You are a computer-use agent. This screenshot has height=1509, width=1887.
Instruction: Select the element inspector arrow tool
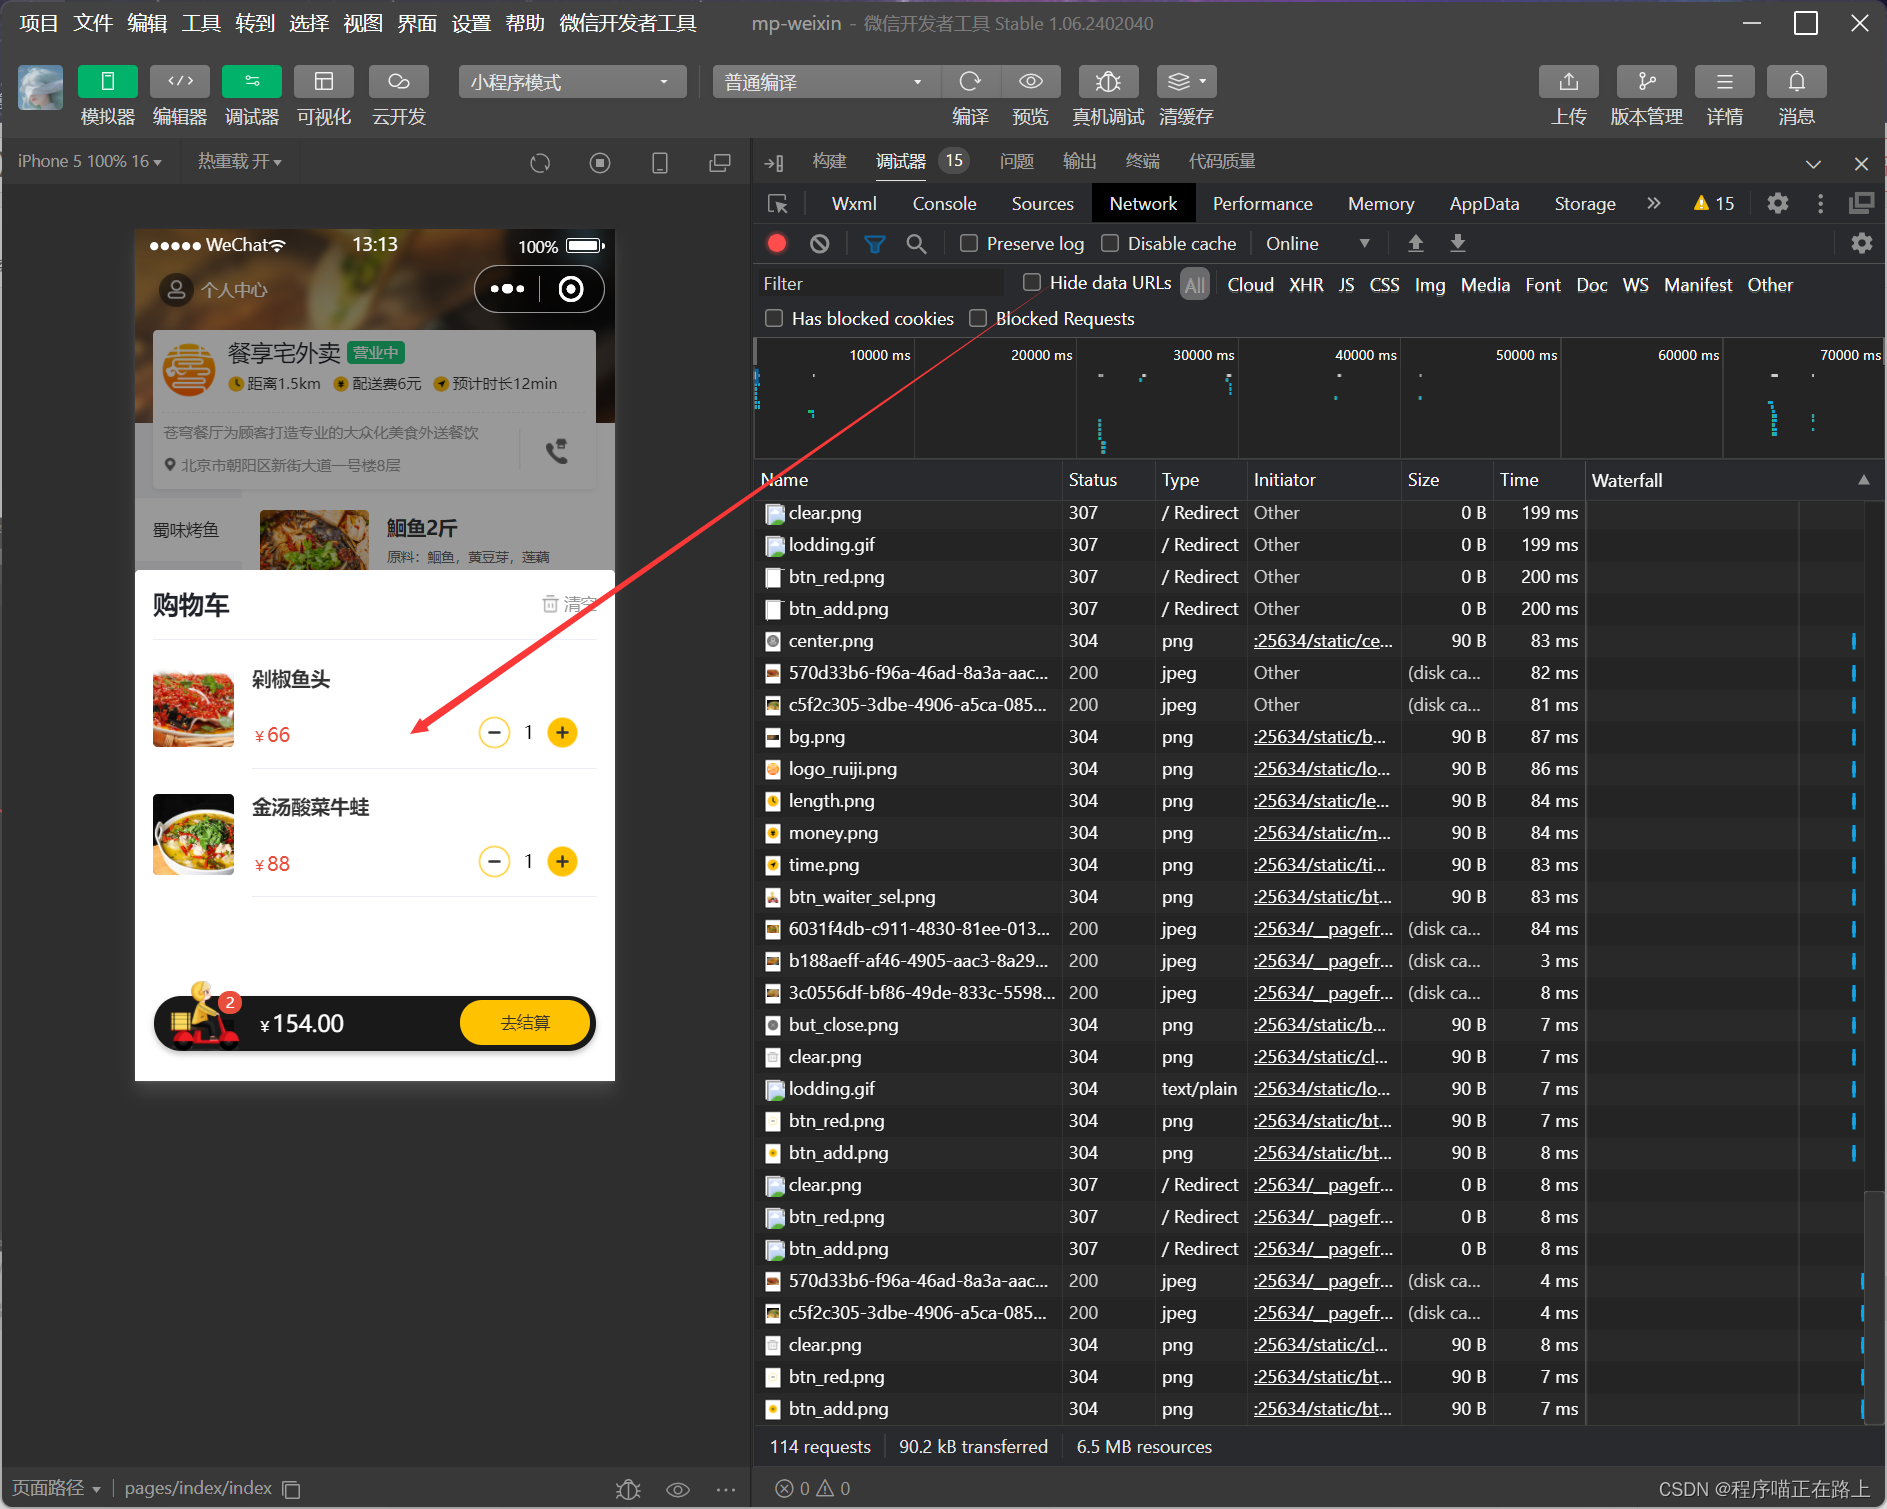778,204
